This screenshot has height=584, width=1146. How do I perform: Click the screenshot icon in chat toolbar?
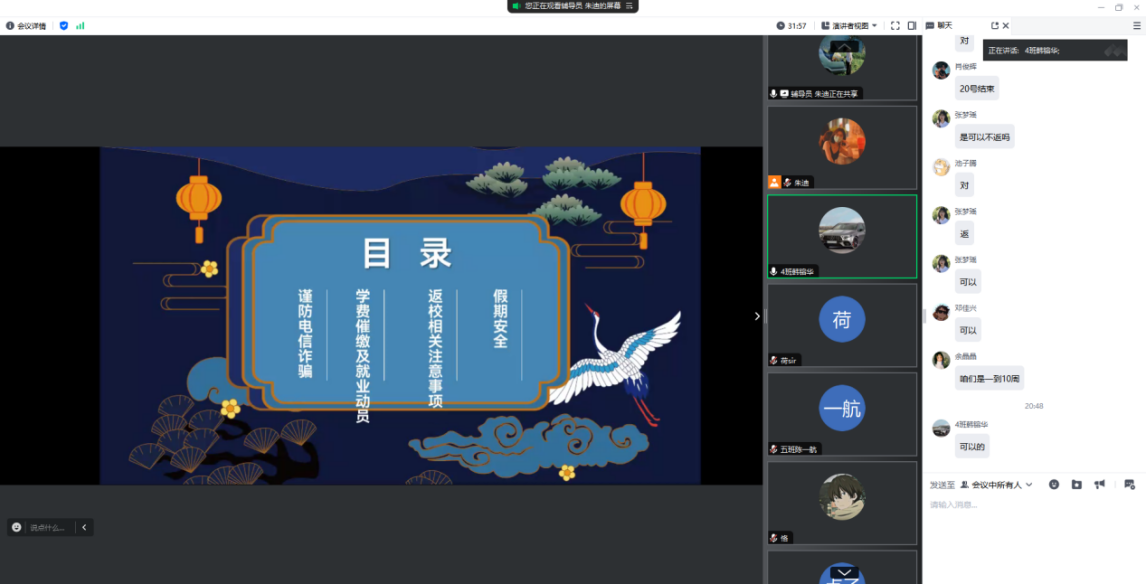pos(1129,484)
